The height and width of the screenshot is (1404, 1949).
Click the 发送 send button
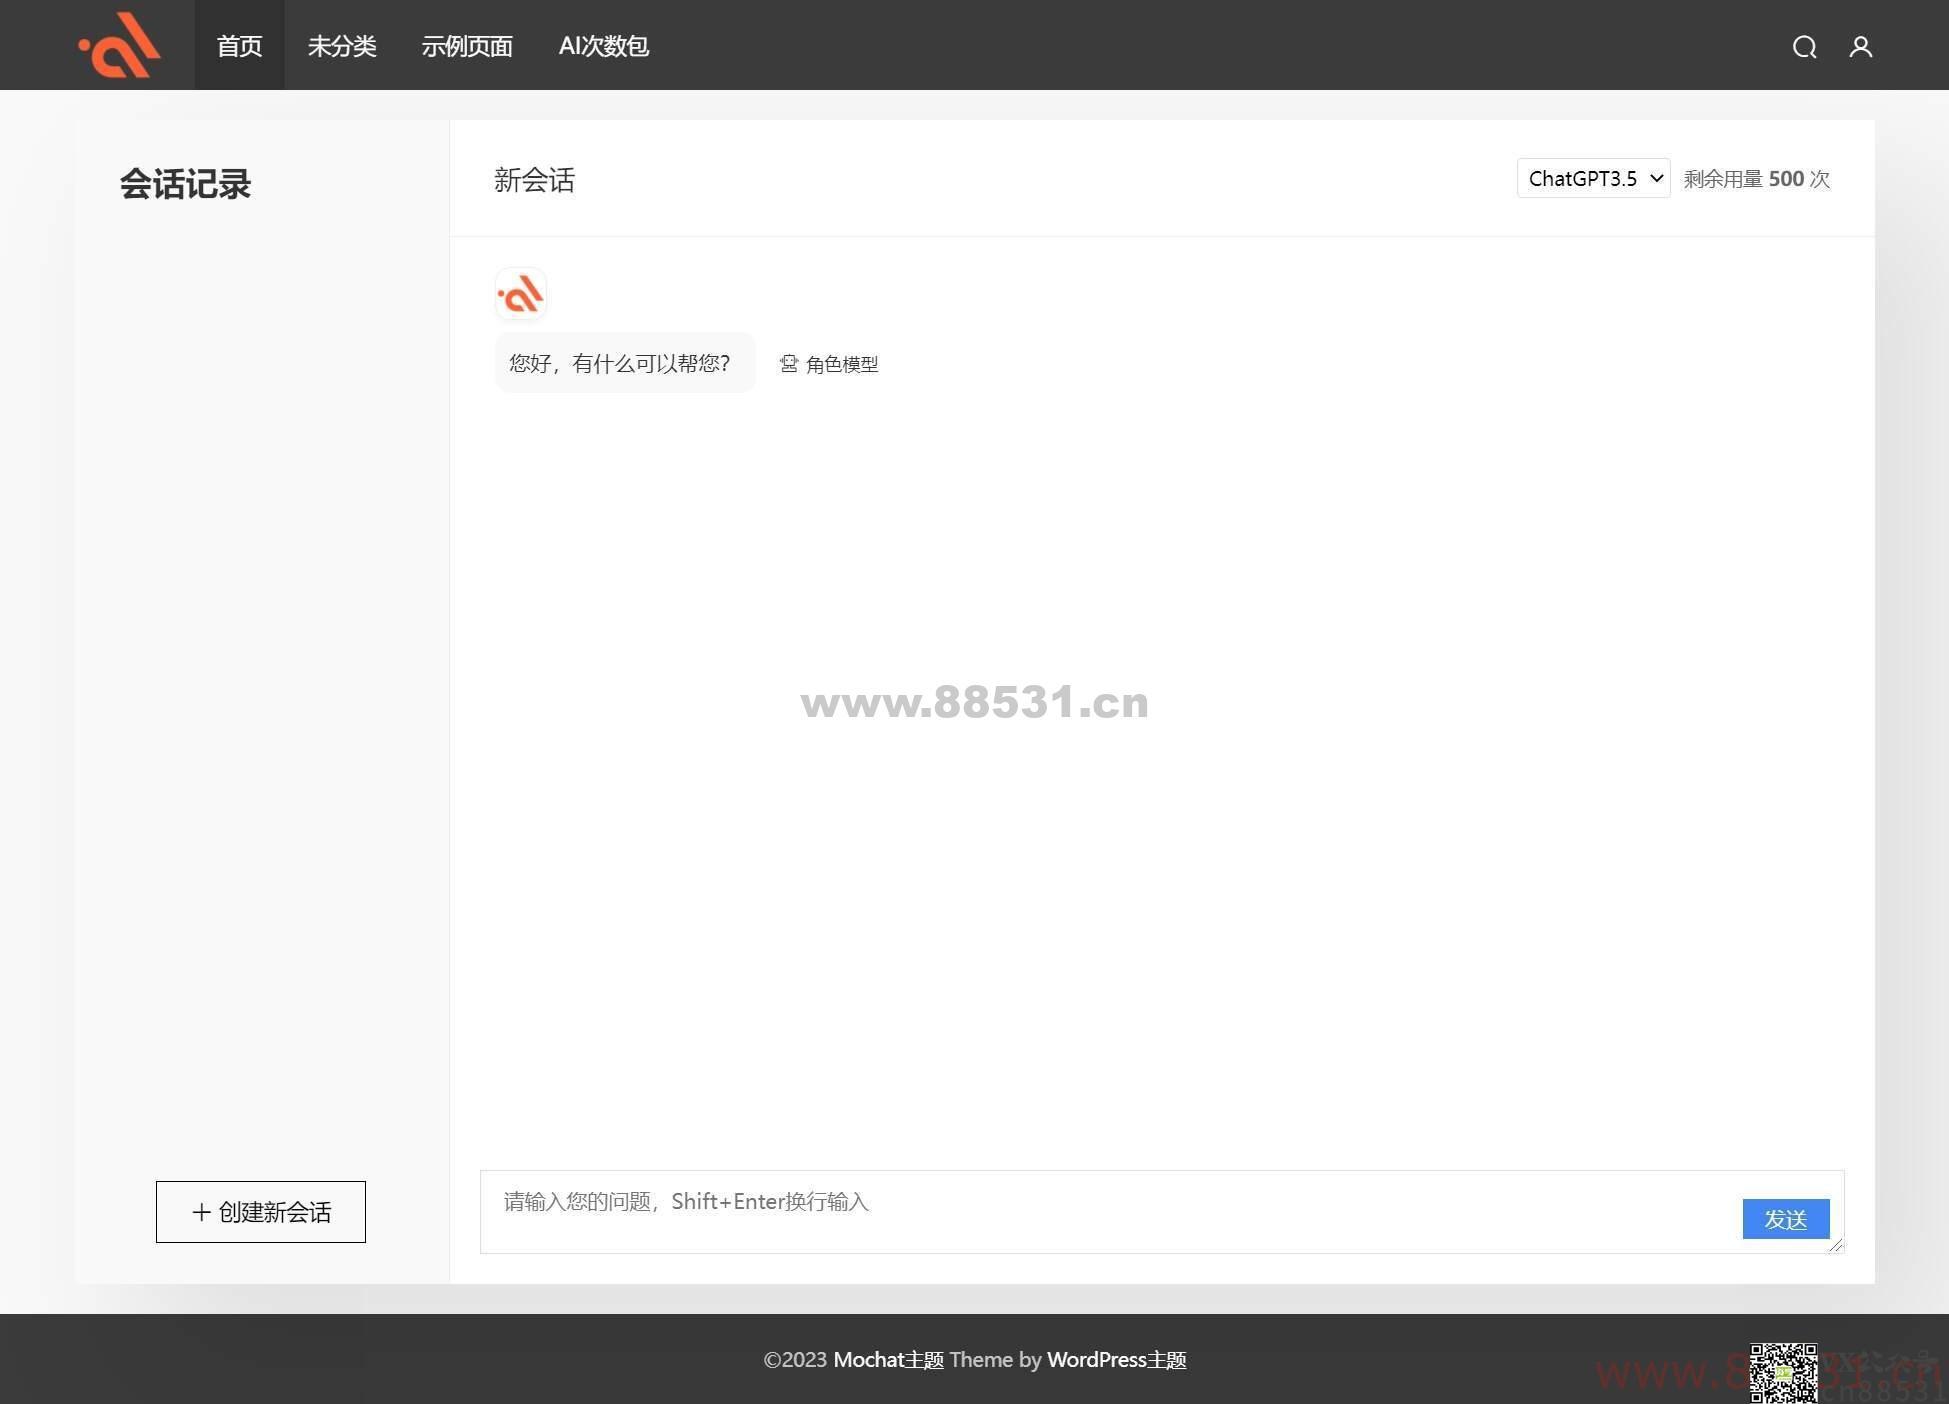pos(1786,1219)
